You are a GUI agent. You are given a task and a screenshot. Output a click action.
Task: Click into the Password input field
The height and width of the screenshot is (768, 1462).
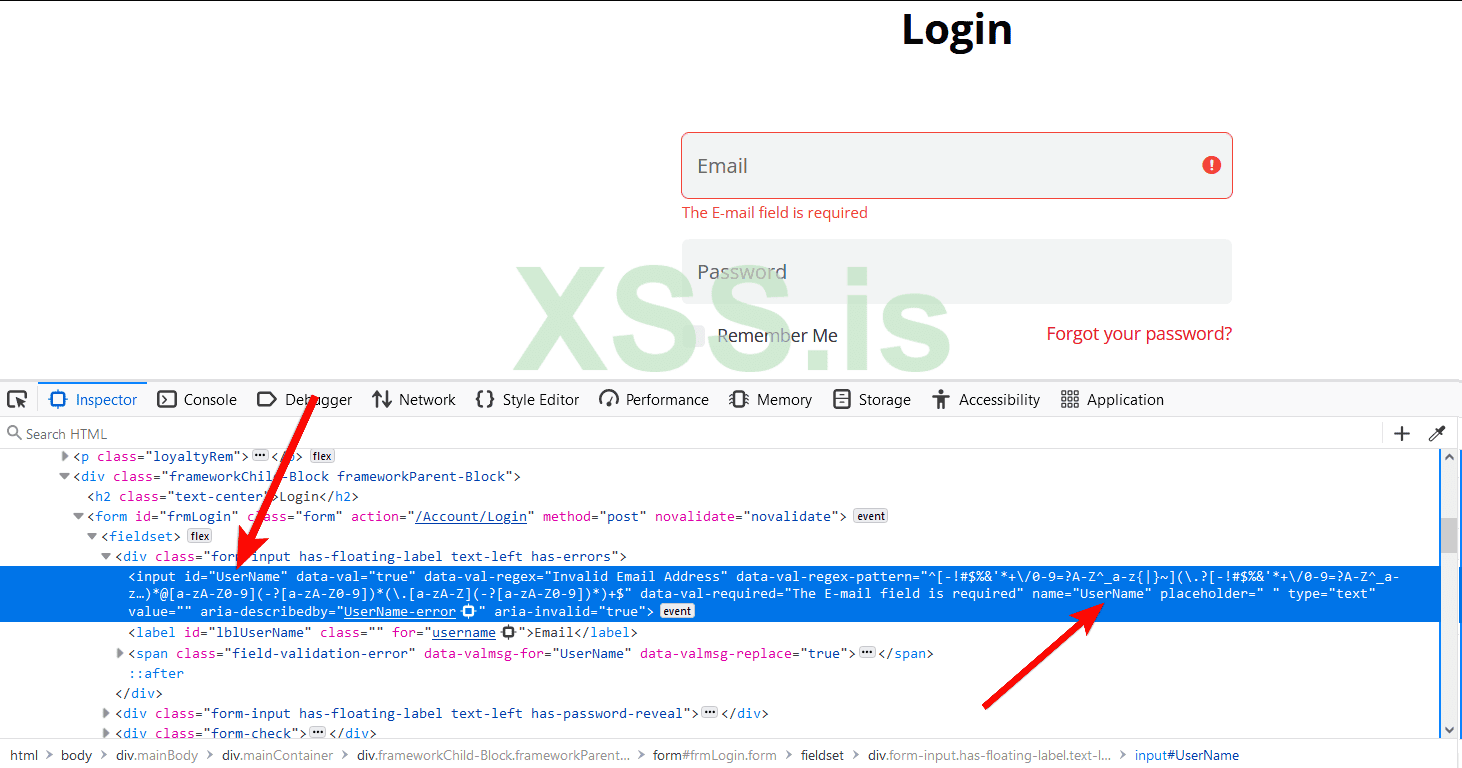957,272
